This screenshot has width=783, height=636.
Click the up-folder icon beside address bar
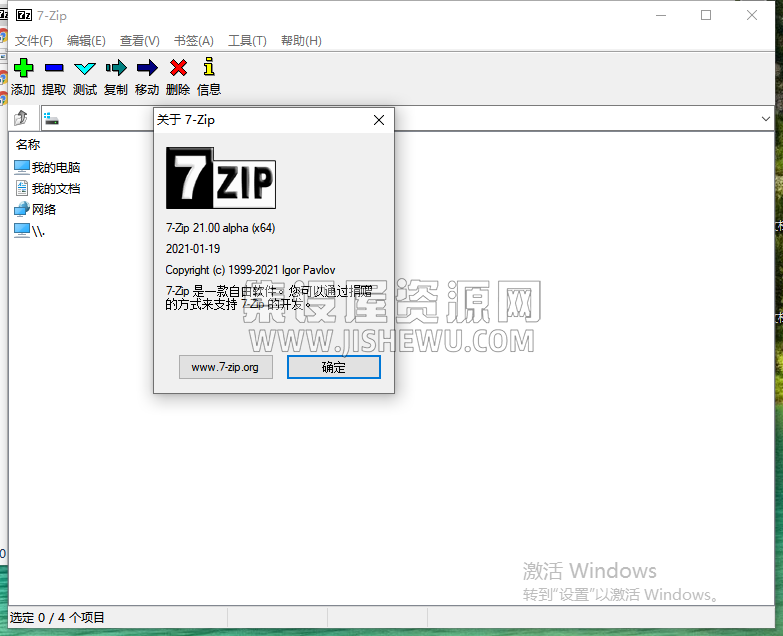pos(21,118)
